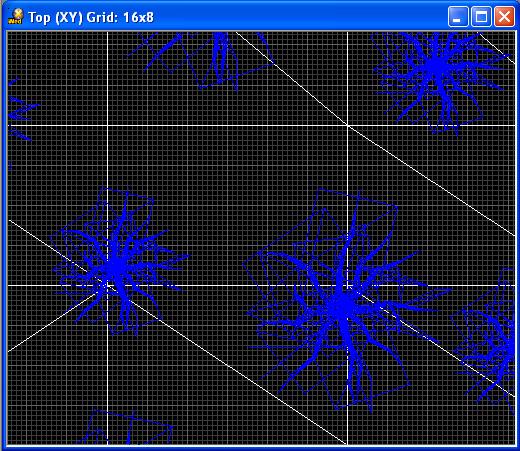Click the long diagonal white line below the mid-sized plant
The width and height of the screenshot is (520, 451).
tap(233, 368)
